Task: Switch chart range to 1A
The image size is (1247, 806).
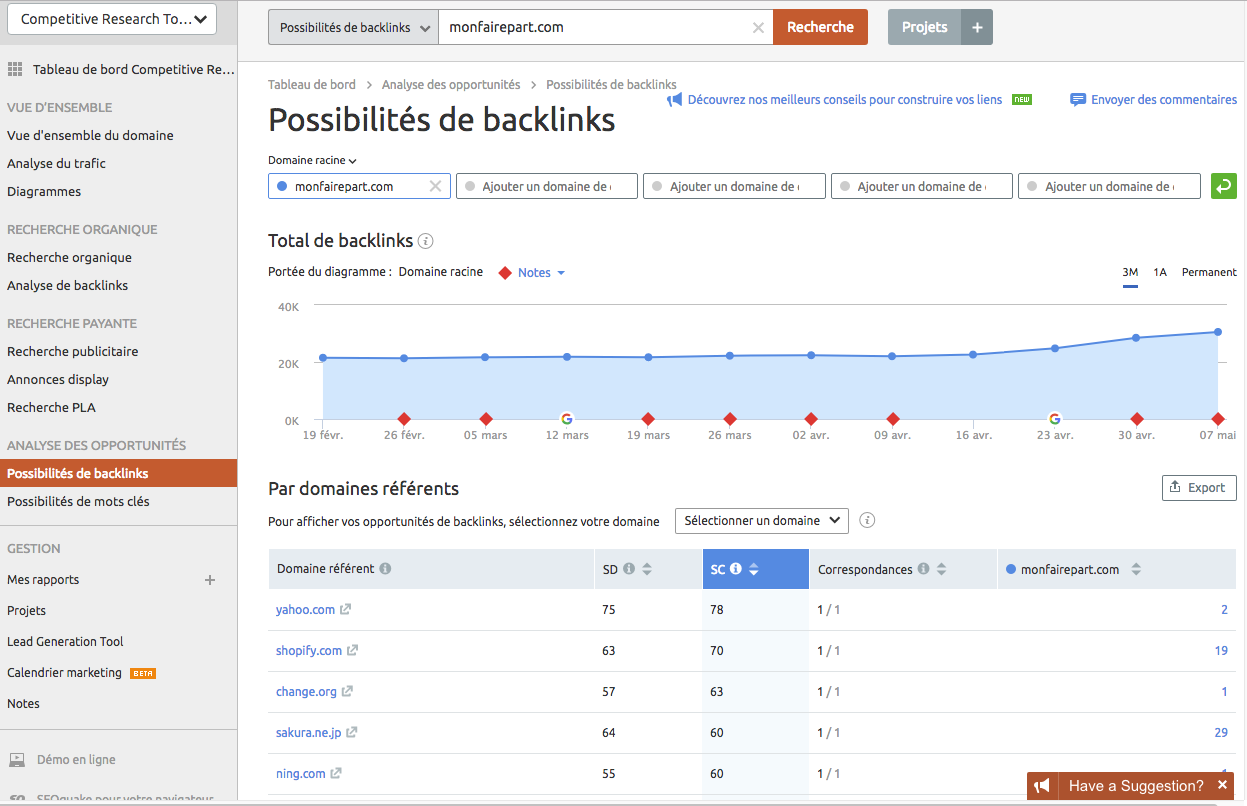Action: coord(1160,272)
